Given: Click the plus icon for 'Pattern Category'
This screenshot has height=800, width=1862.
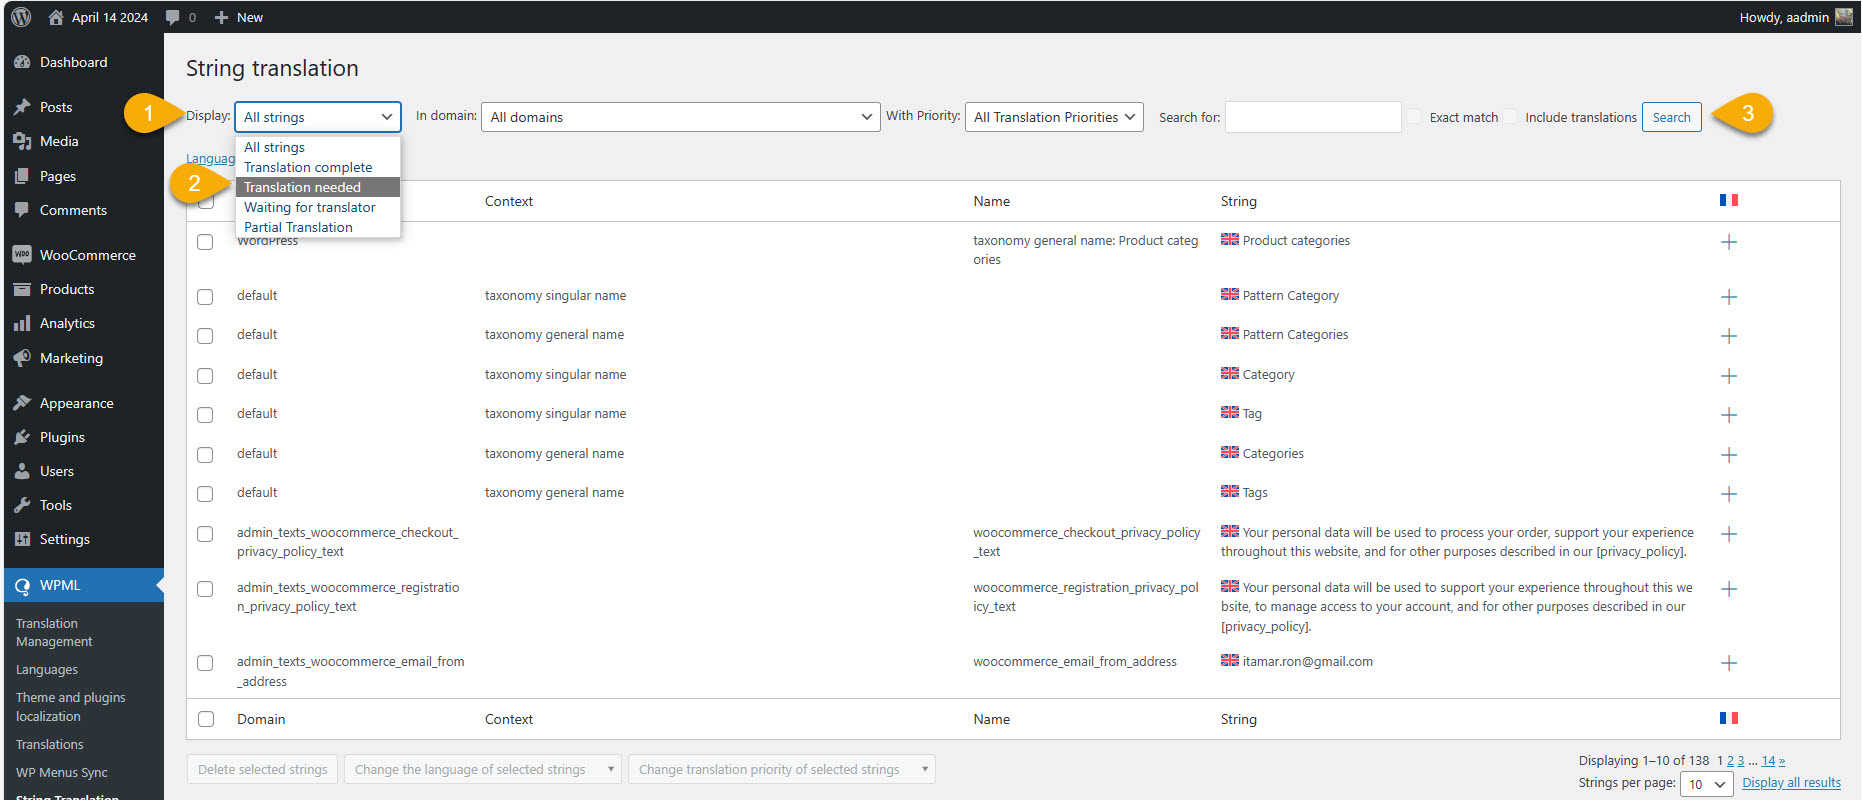Looking at the screenshot, I should point(1728,297).
